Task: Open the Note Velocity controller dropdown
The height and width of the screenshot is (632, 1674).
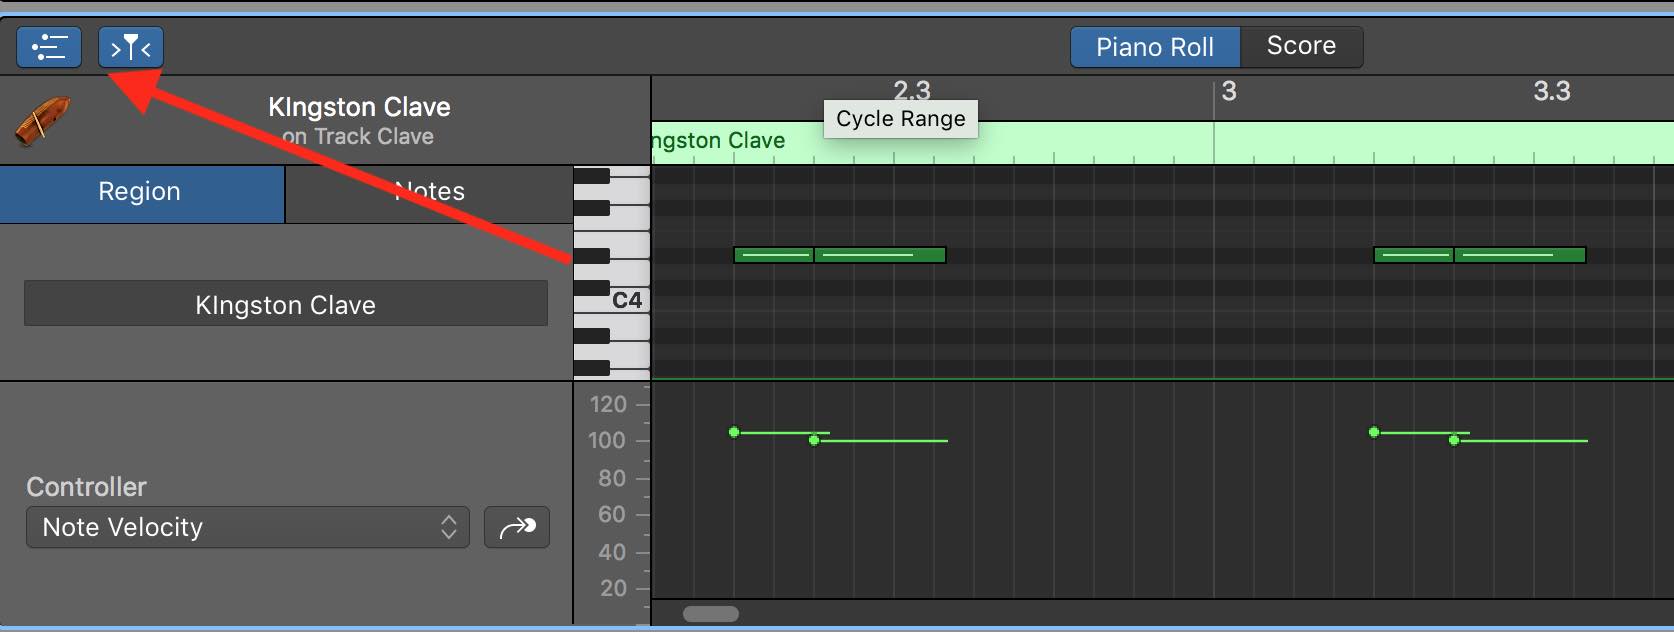Action: point(248,527)
